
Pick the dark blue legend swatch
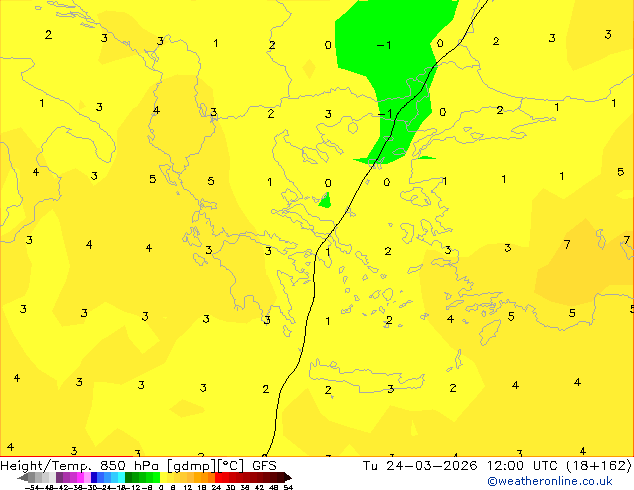[x=94, y=477]
